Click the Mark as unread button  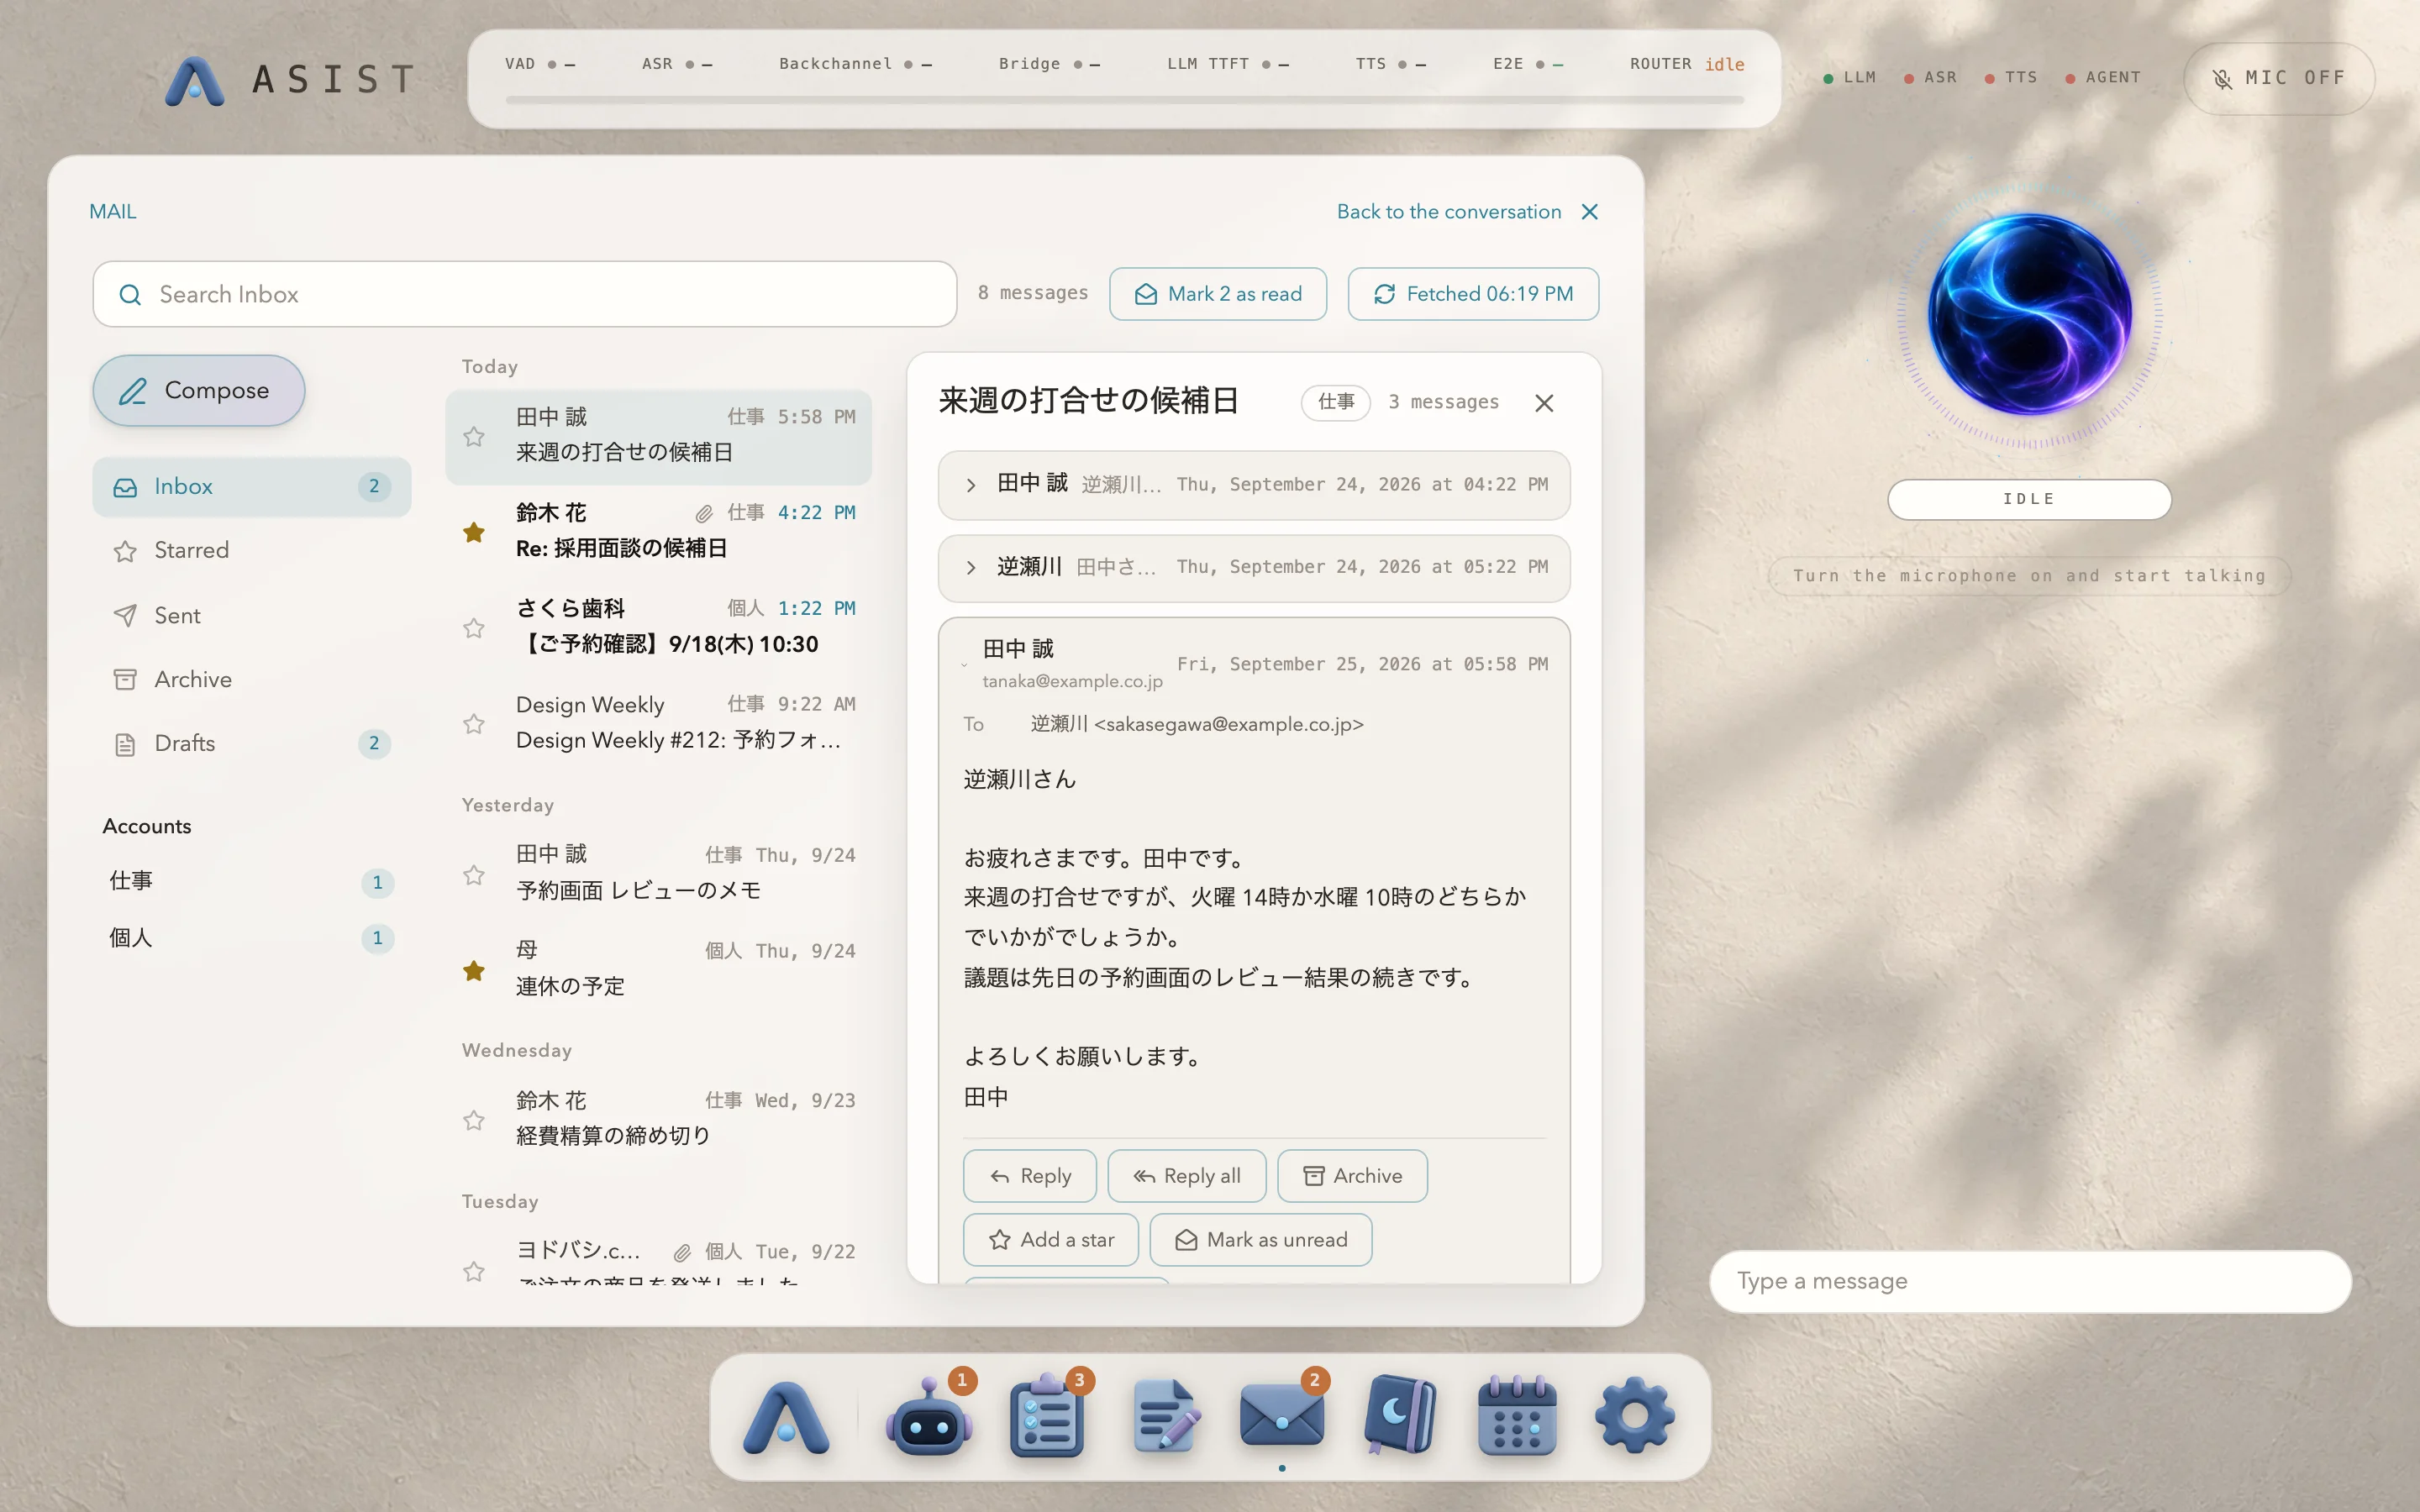(1261, 1240)
